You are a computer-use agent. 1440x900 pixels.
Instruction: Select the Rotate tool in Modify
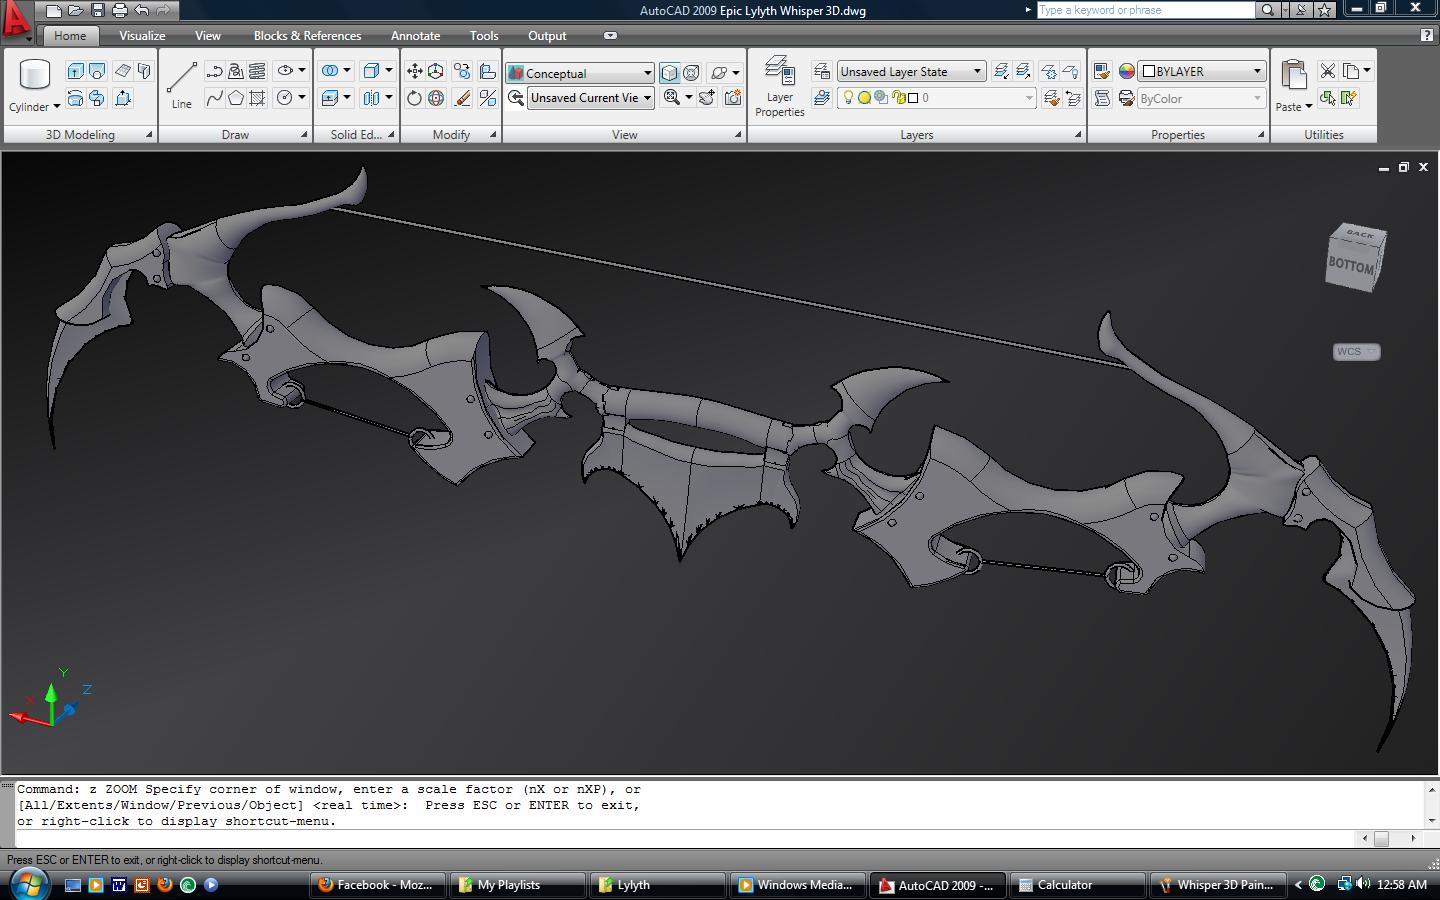pos(414,98)
